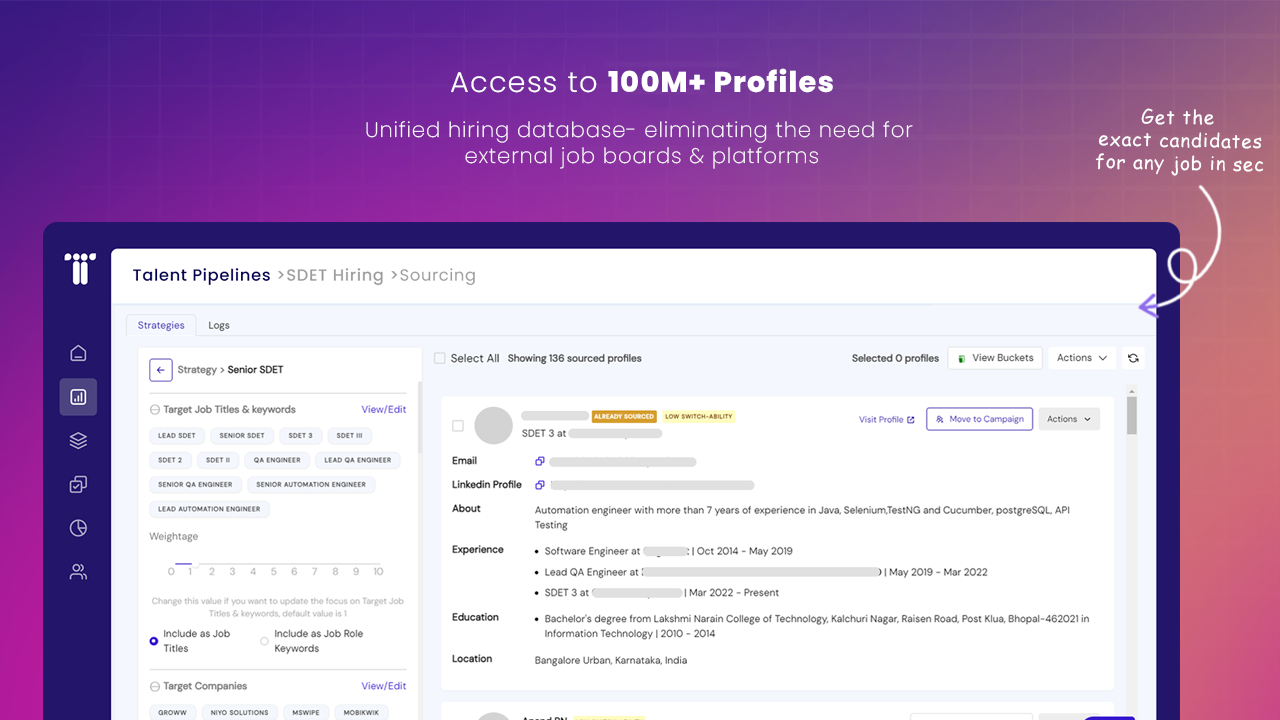Click the LEAD SDET tag
1280x720 pixels.
click(177, 436)
